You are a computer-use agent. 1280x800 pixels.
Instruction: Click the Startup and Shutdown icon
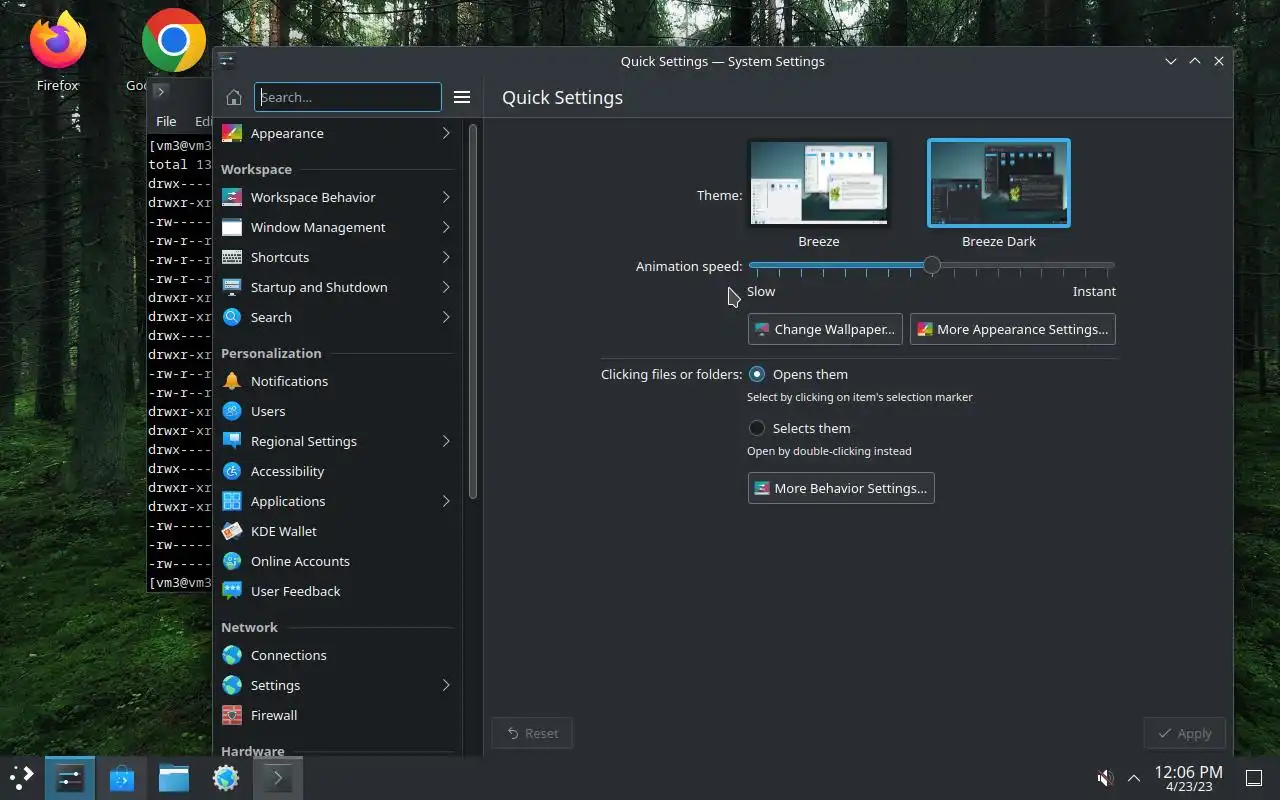point(232,287)
